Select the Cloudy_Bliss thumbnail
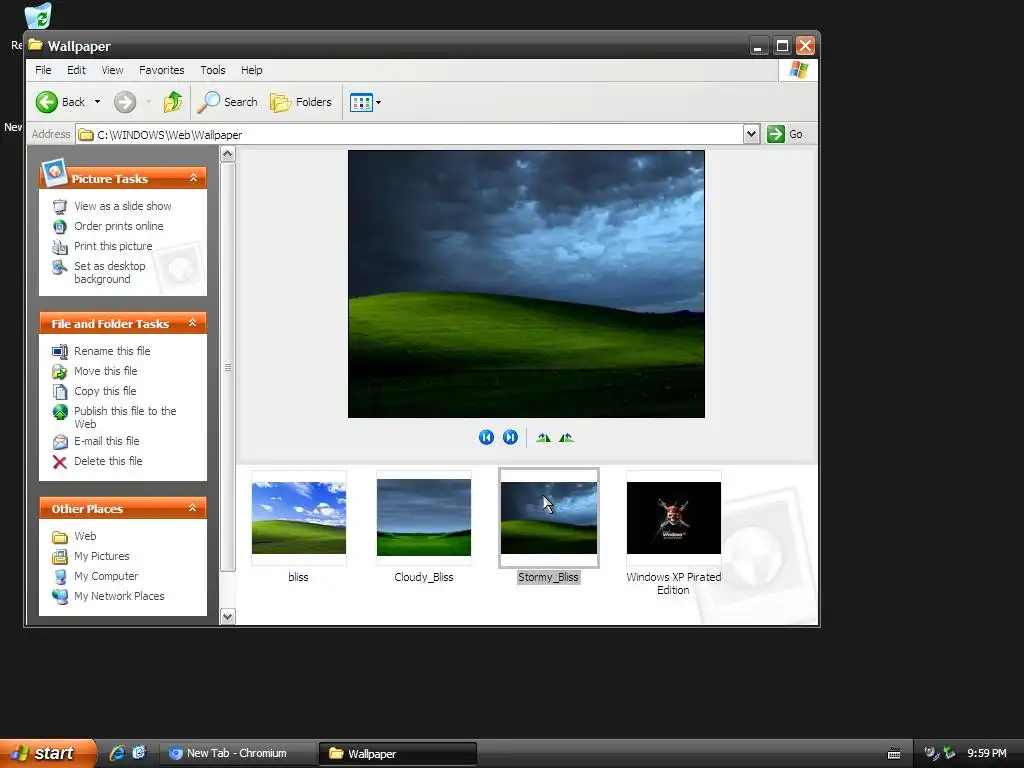1024x768 pixels. [424, 518]
